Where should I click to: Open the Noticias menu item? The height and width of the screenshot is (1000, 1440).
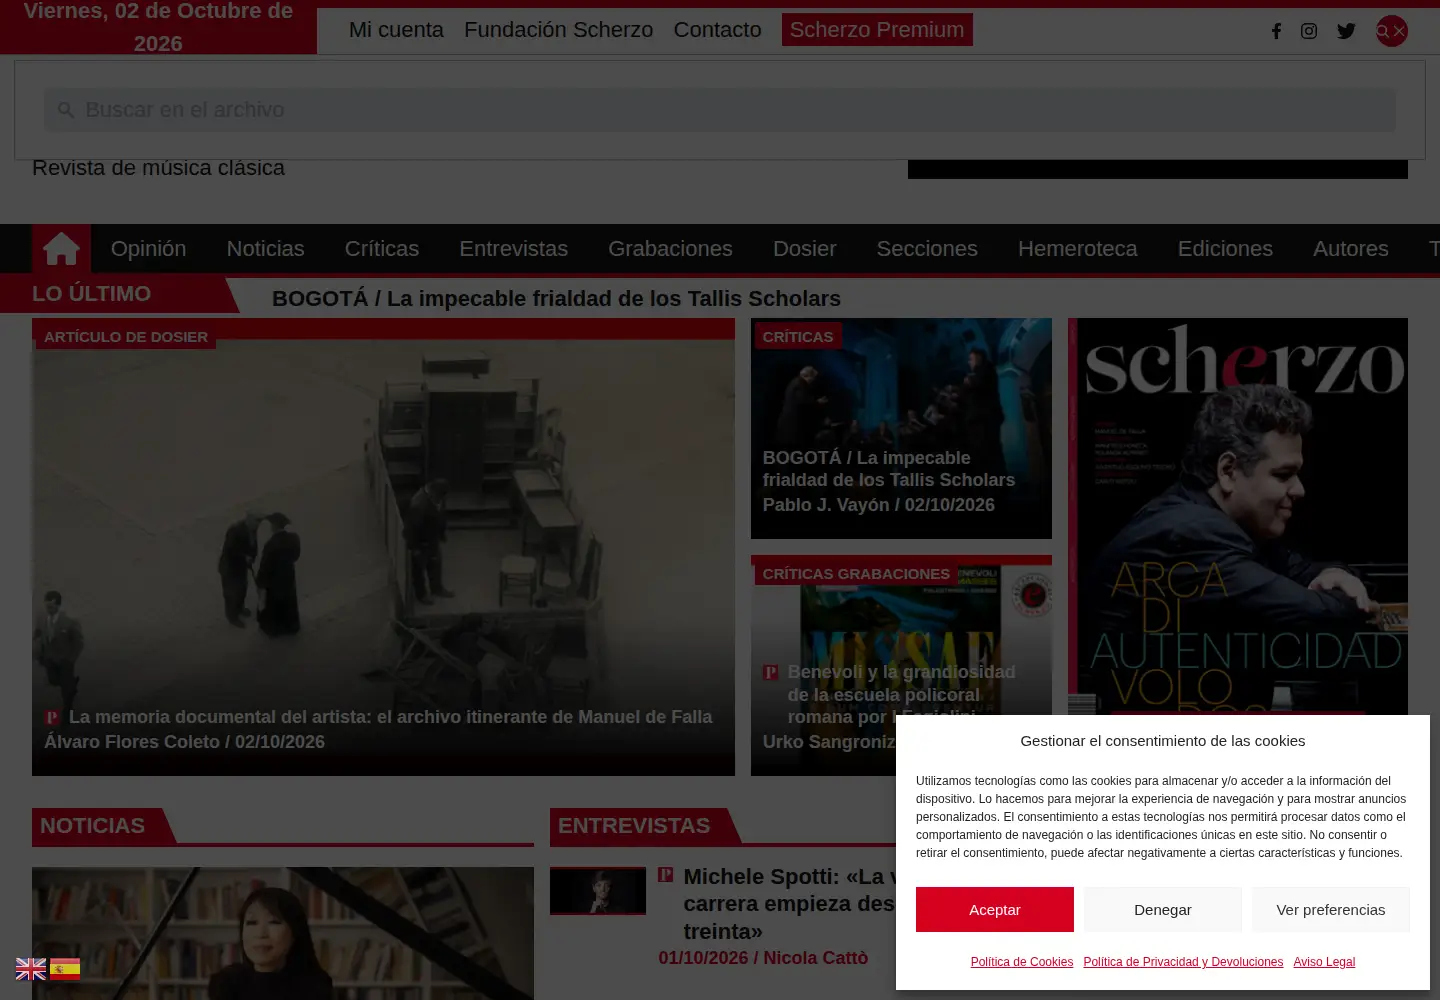[265, 248]
